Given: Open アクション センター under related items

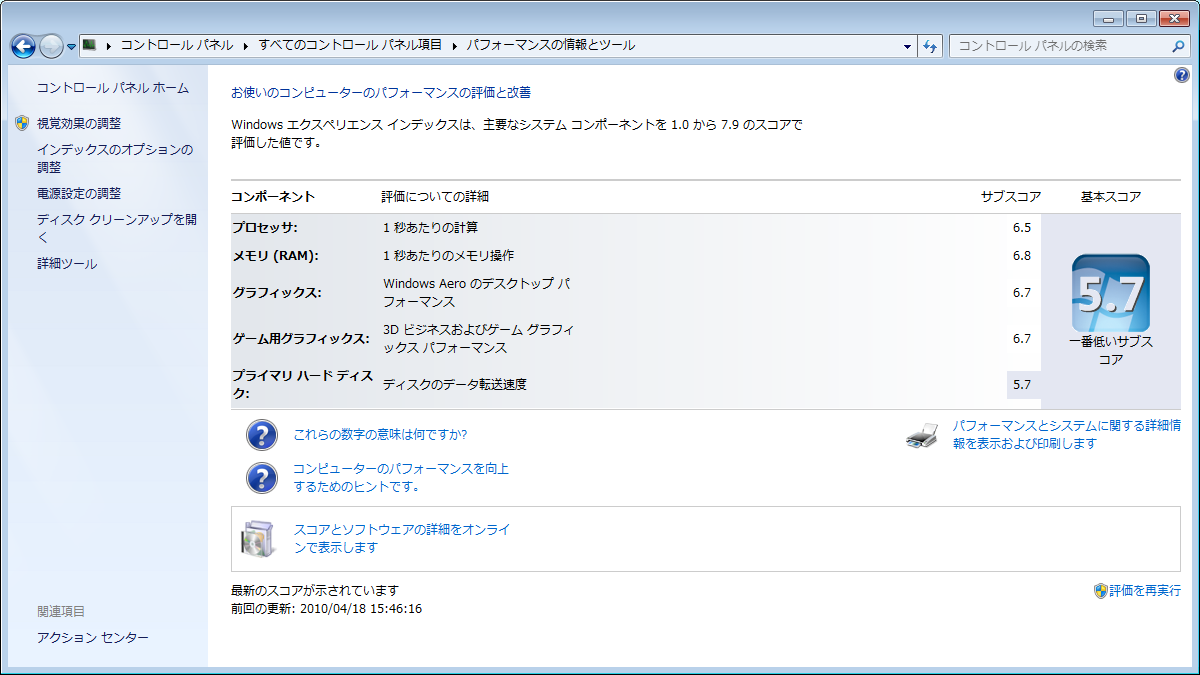Looking at the screenshot, I should [x=93, y=637].
